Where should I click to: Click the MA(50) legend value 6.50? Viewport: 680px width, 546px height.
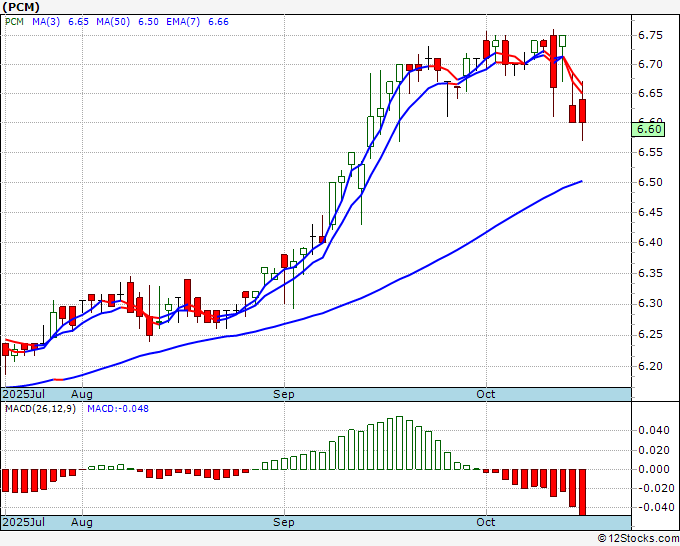pos(148,22)
